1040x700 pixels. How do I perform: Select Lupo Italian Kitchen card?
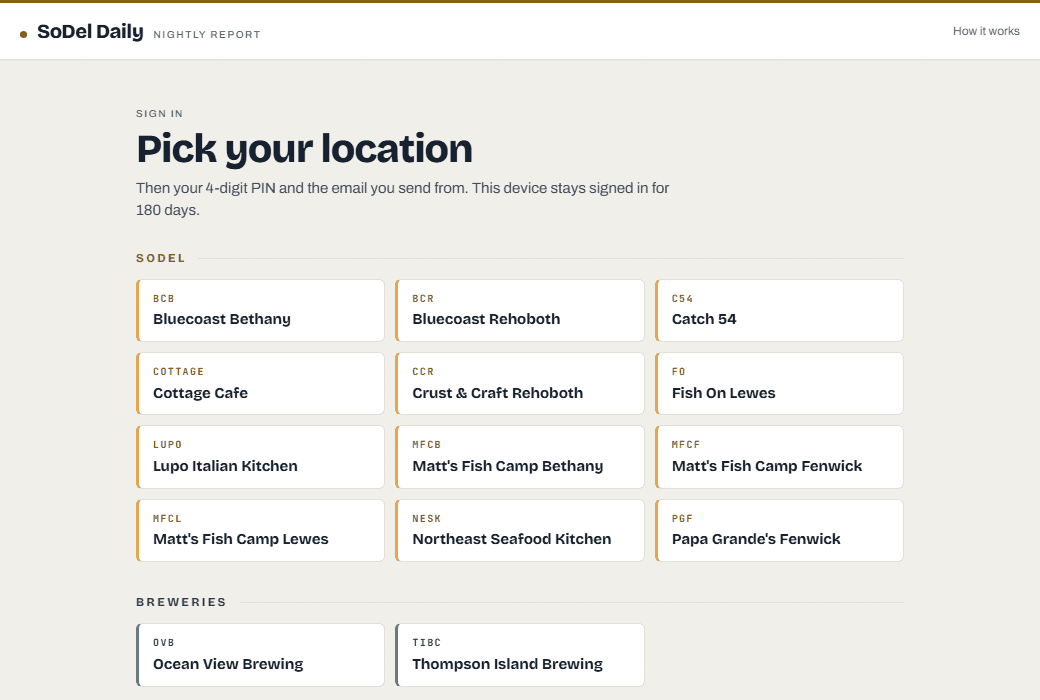[260, 457]
